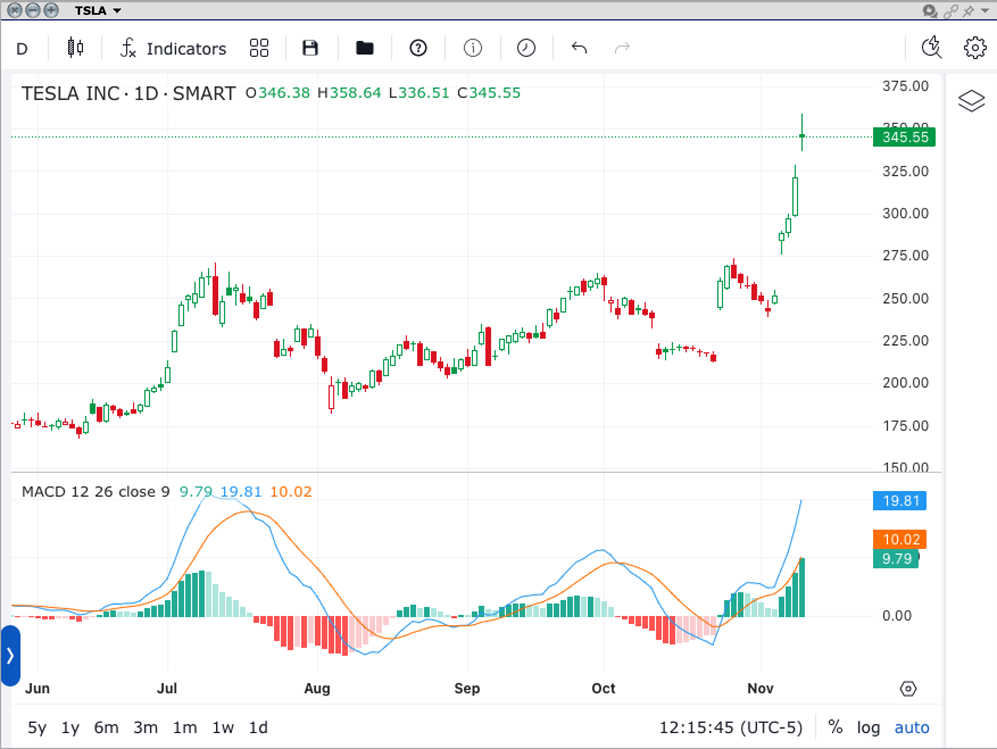Toggle auto scale

[912, 727]
